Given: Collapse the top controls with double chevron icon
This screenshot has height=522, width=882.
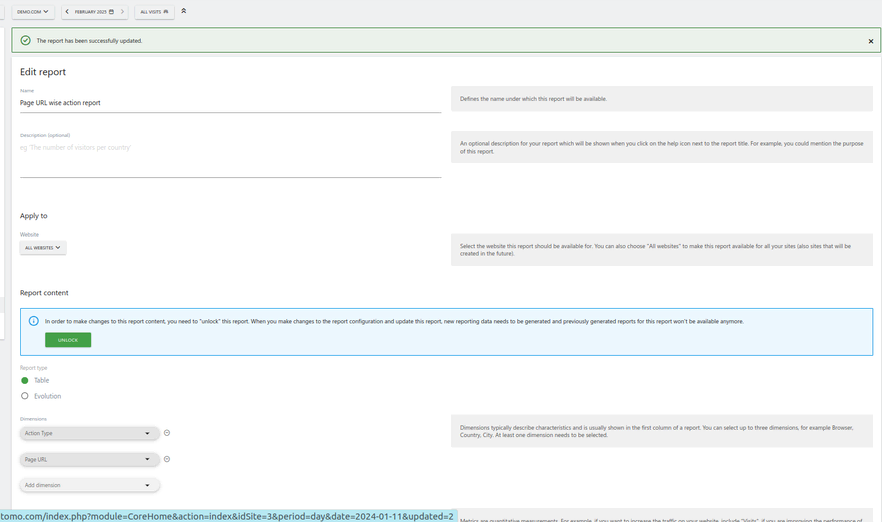Looking at the screenshot, I should 184,11.
